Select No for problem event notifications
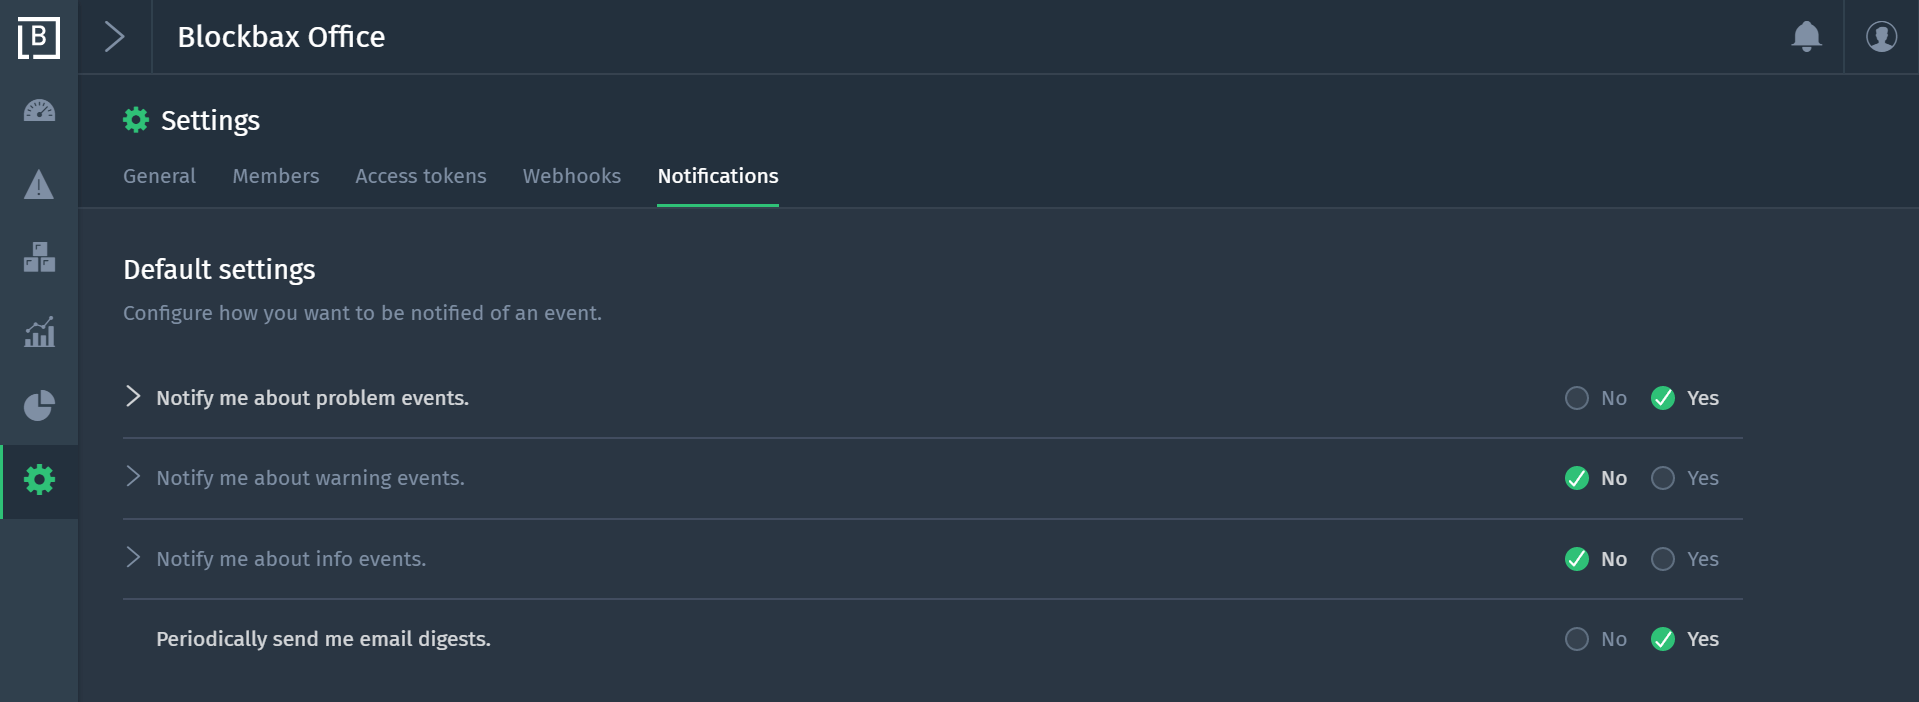 click(x=1596, y=398)
